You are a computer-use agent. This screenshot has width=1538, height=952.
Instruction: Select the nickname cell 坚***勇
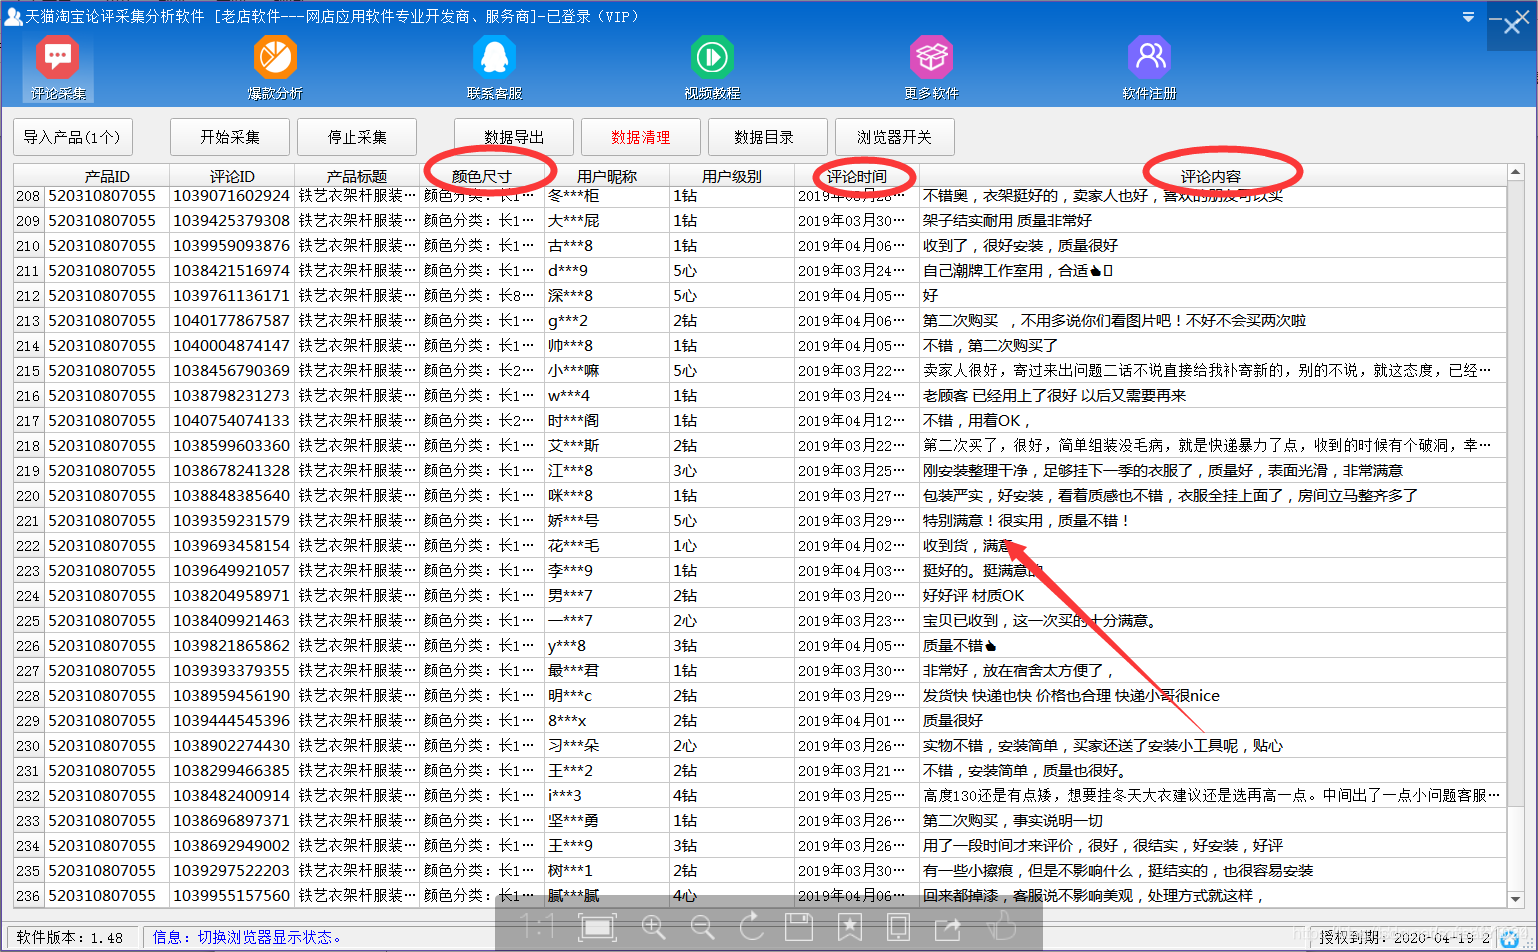[x=607, y=821]
